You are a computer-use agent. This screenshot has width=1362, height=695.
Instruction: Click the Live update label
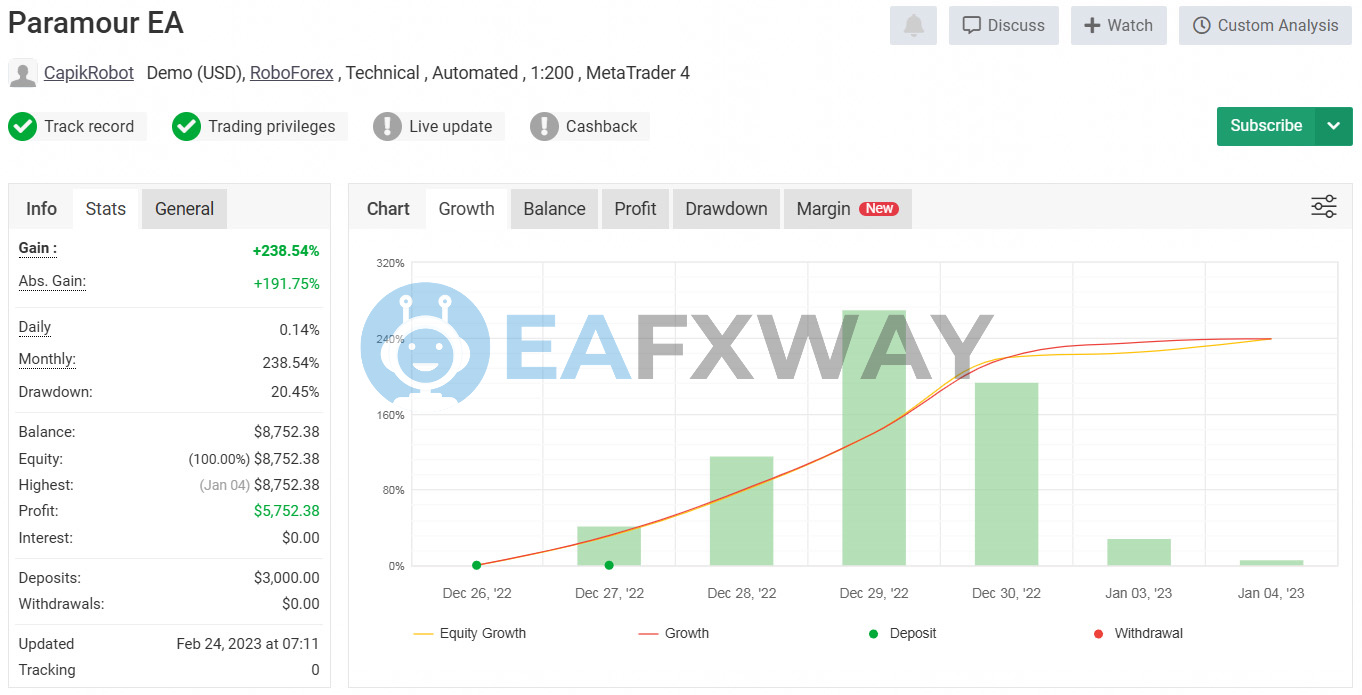click(x=451, y=127)
